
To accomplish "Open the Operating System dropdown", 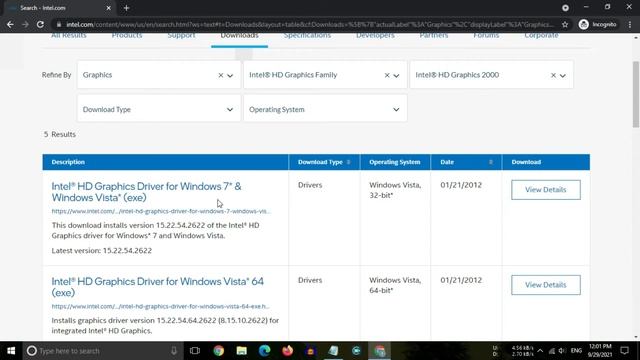I will (x=325, y=109).
